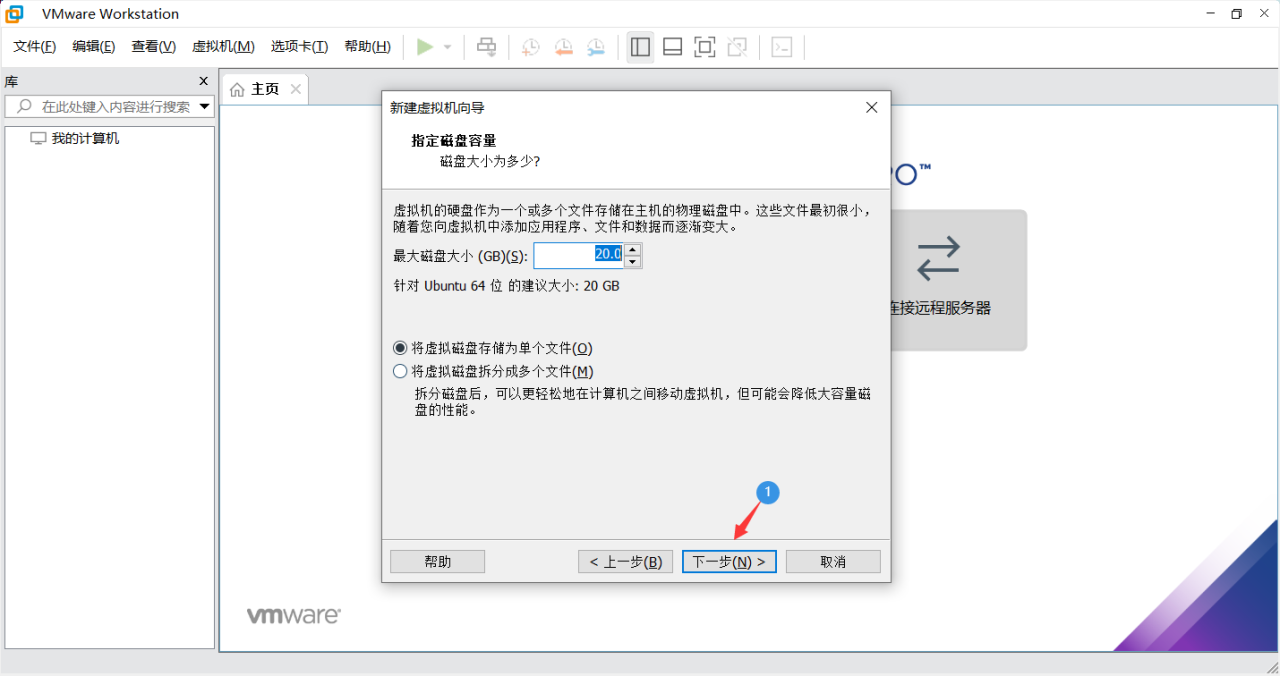The height and width of the screenshot is (676, 1280).
Task: Click the arrows icon on remote server tile
Action: (x=938, y=258)
